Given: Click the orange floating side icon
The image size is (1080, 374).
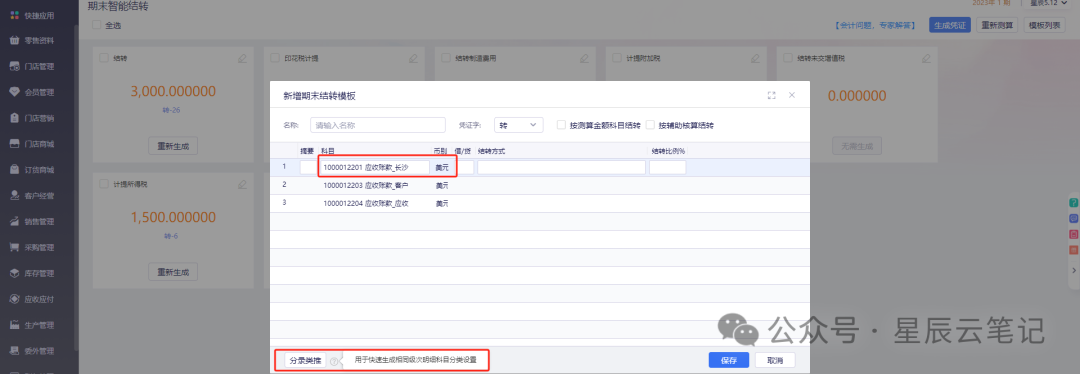Looking at the screenshot, I should click(x=1073, y=250).
